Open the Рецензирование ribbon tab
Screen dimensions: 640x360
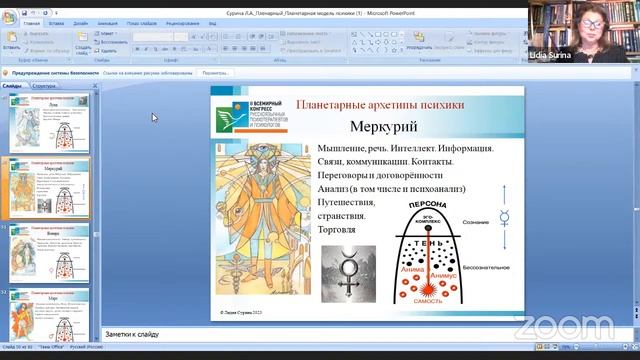point(182,24)
